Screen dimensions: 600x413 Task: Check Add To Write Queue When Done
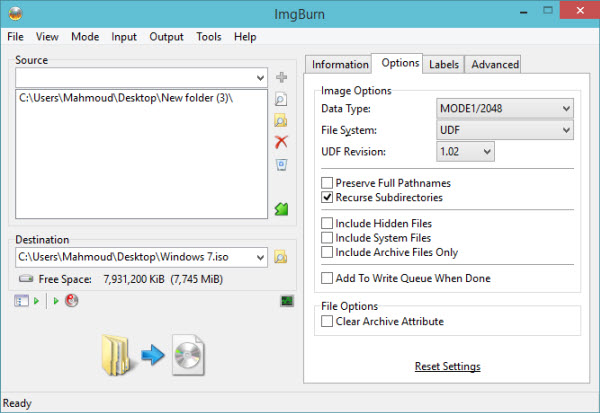point(327,278)
